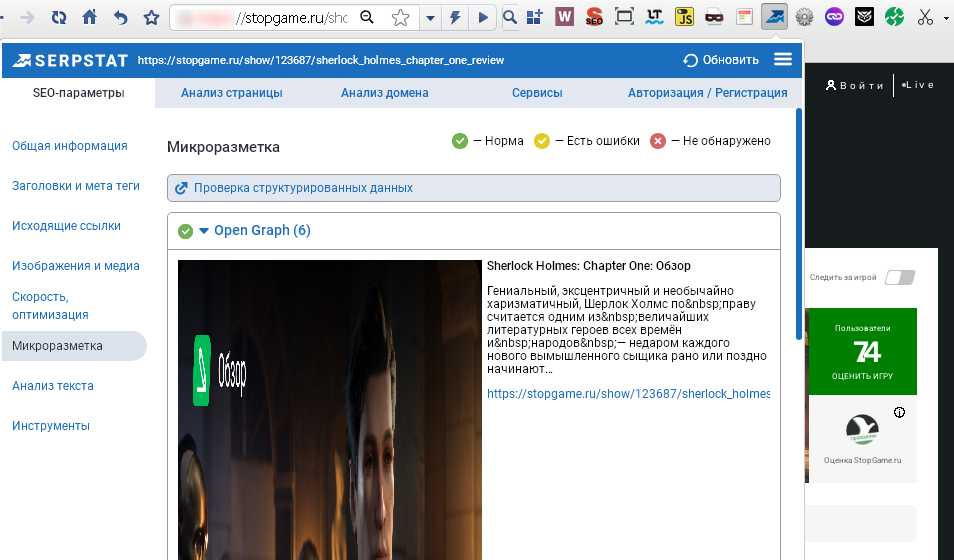Image resolution: width=954 pixels, height=560 pixels.
Task: Open the Сервисы tab
Action: [x=537, y=93]
